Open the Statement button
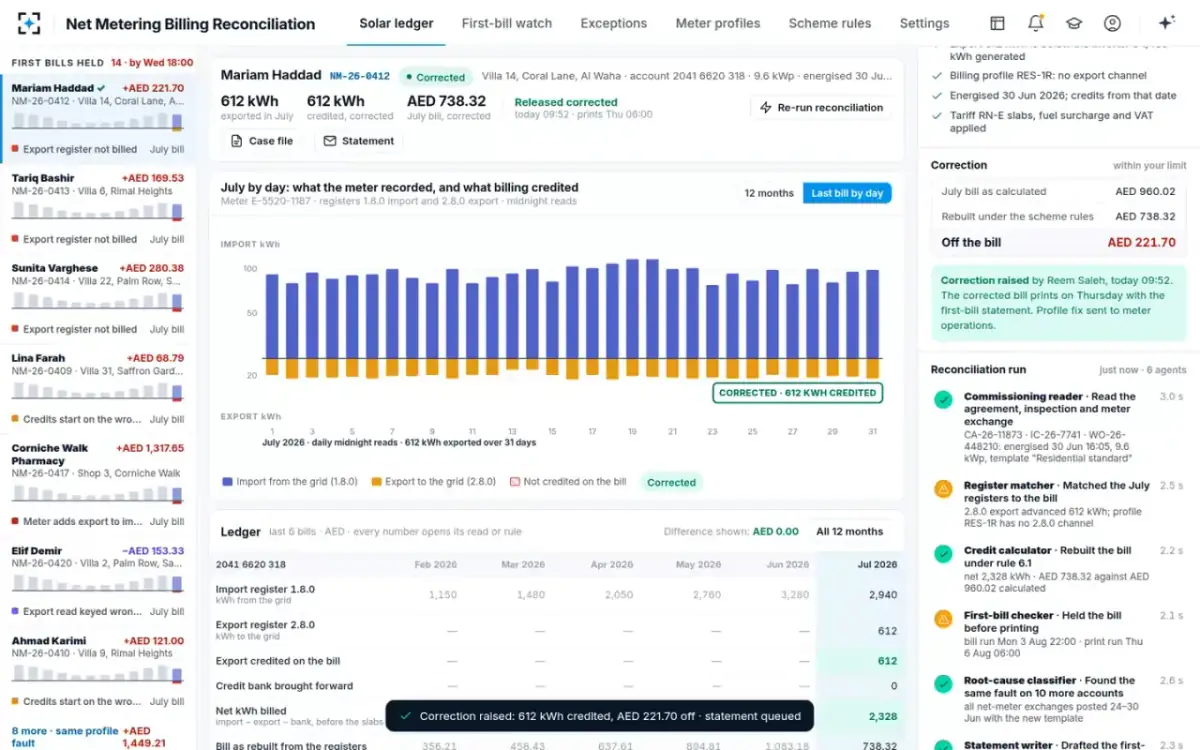The image size is (1200, 750). (359, 141)
